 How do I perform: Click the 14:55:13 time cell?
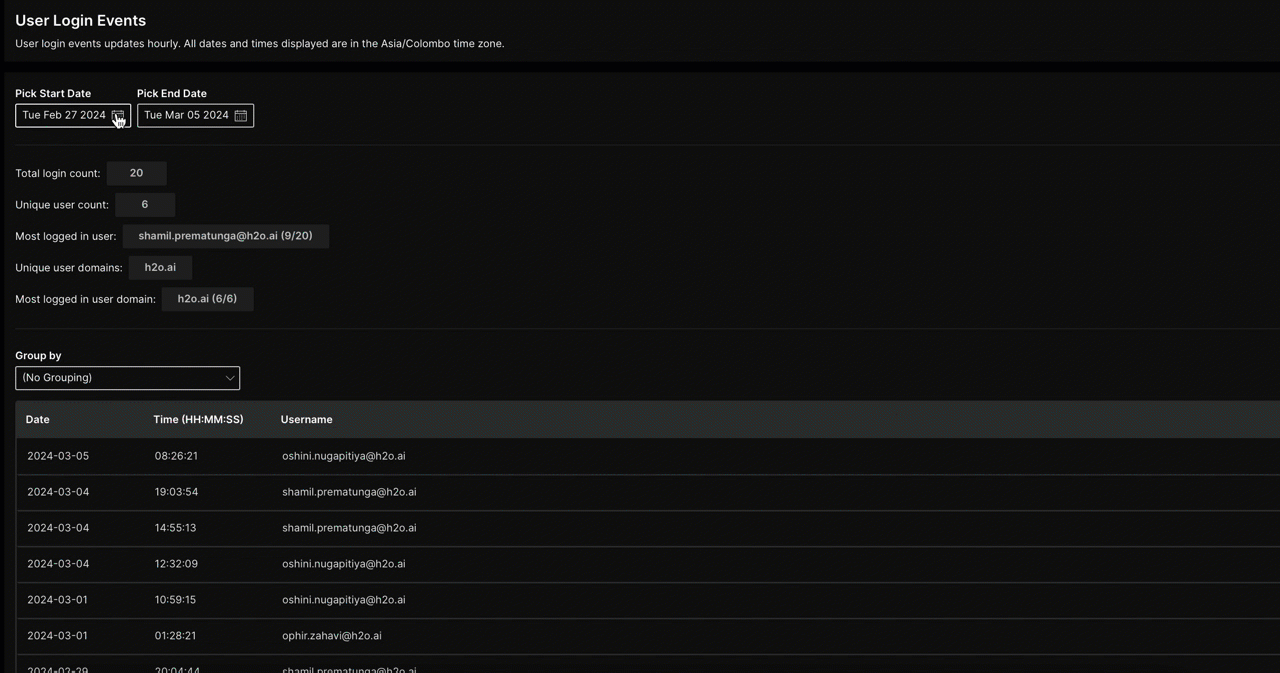point(175,528)
